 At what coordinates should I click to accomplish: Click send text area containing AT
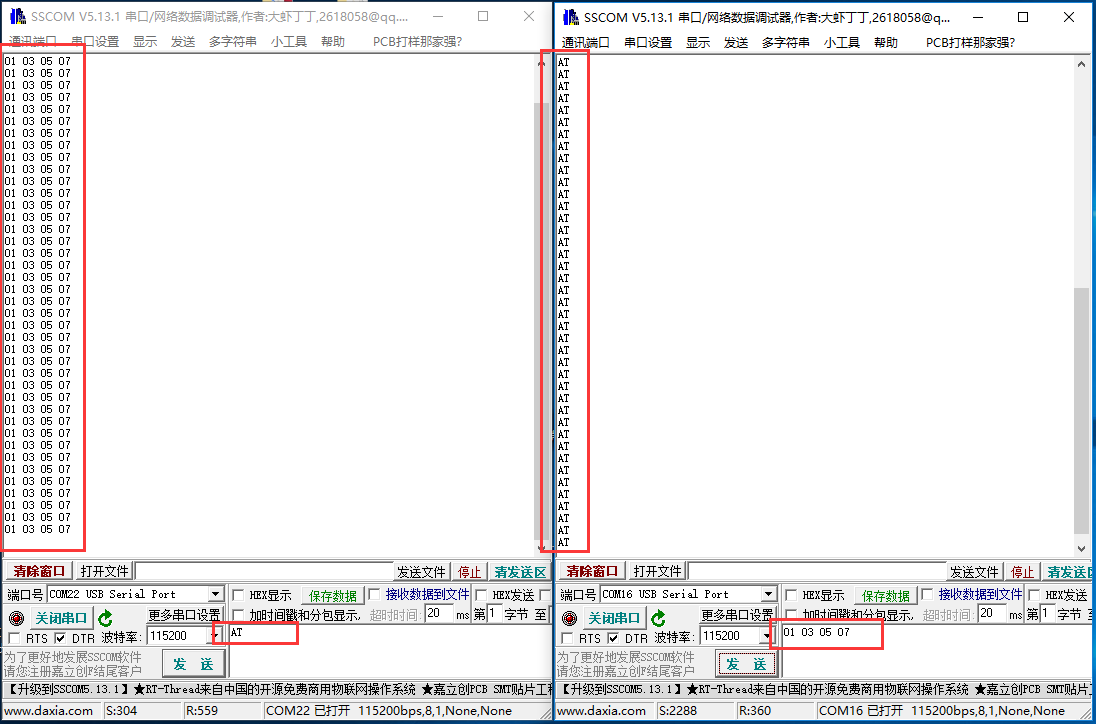390,651
